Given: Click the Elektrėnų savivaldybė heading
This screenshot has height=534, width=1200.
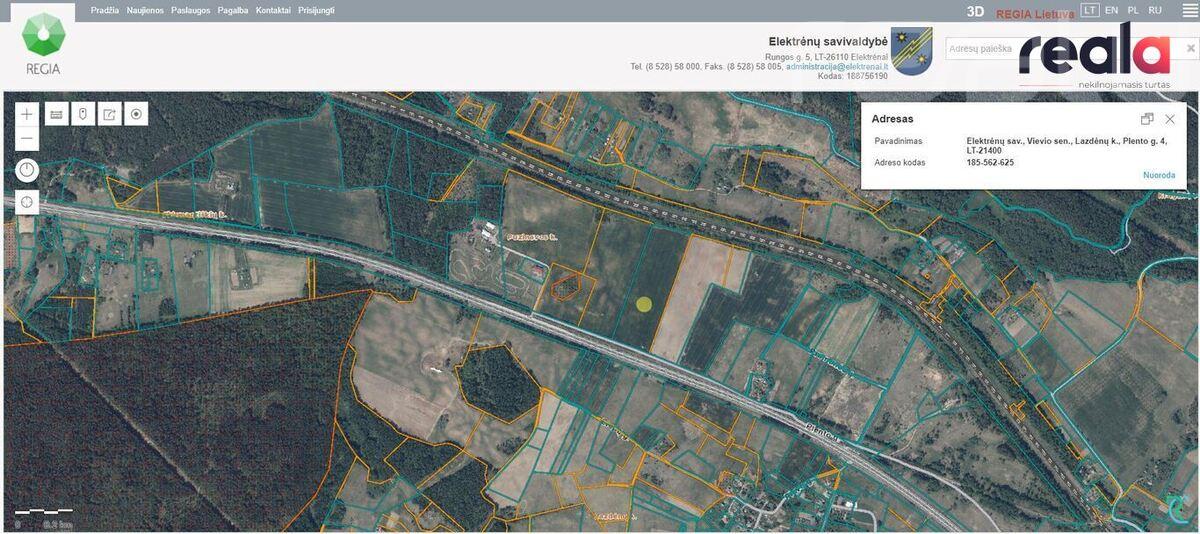Looking at the screenshot, I should point(828,41).
